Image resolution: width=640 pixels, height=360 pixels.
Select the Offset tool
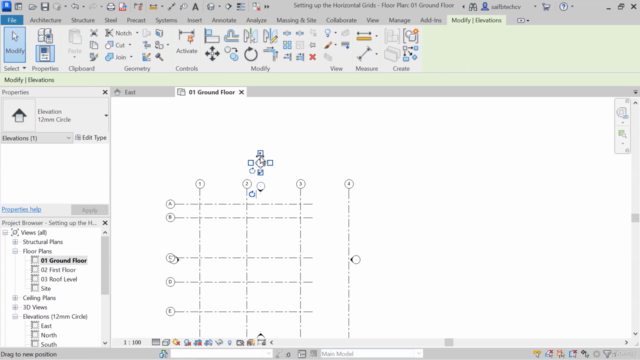click(x=231, y=36)
